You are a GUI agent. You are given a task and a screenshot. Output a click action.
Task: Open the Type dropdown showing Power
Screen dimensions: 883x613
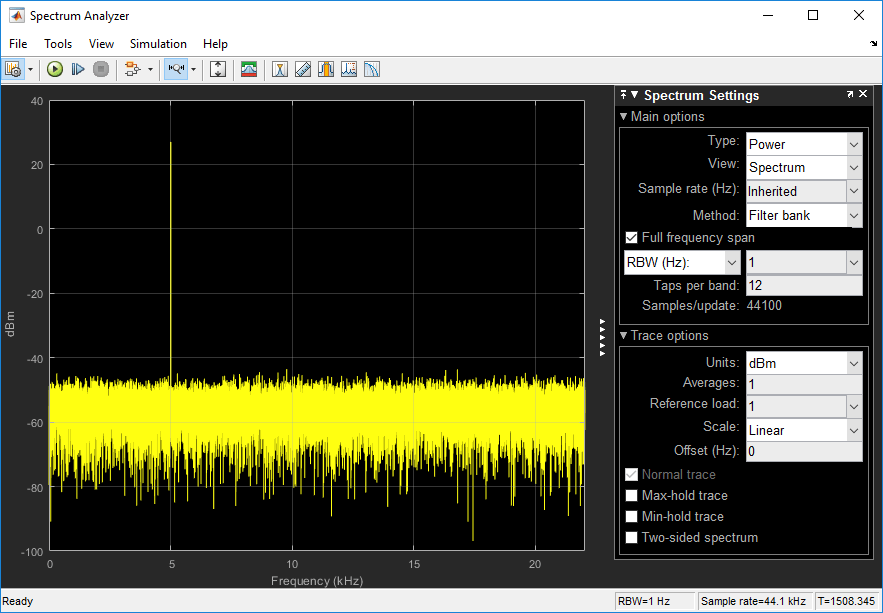click(x=803, y=144)
